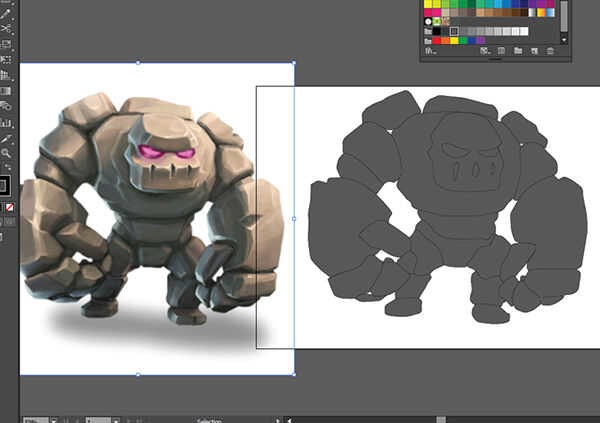Select the Scissors tool in the toolbar
Viewport: 600px width, 423px height.
pyautogui.click(x=6, y=28)
